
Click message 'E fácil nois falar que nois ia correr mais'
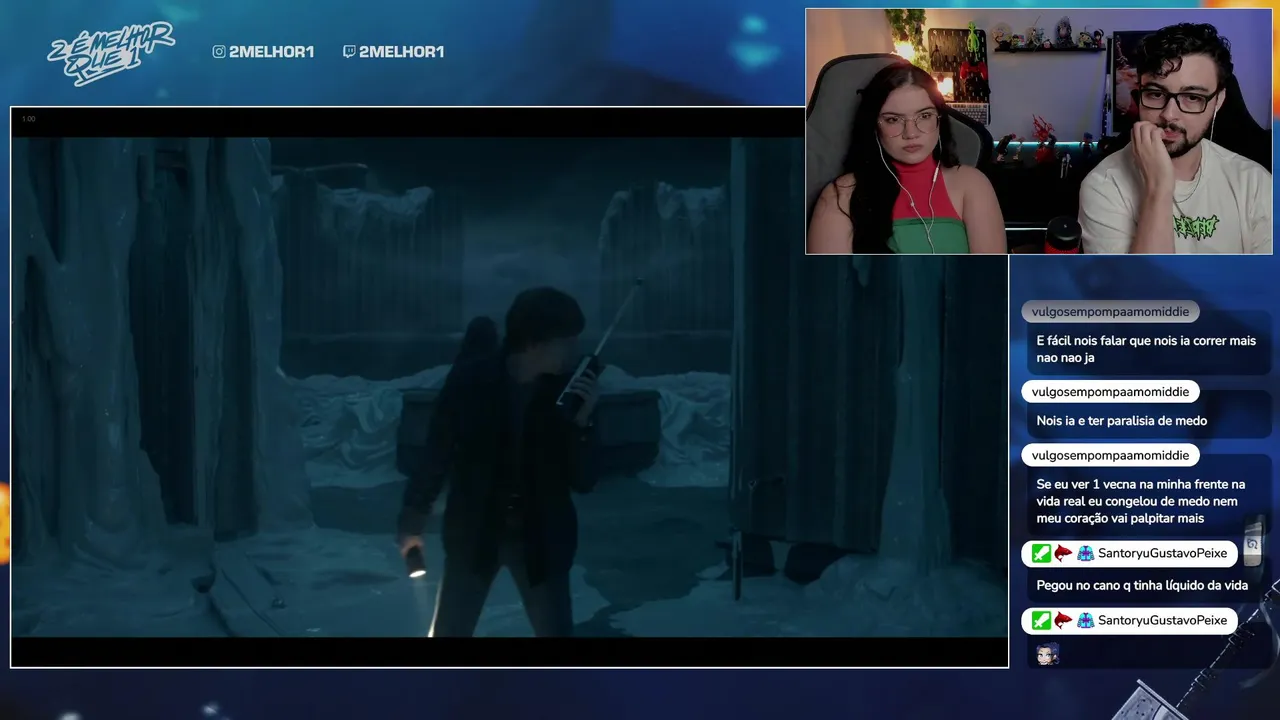pos(1146,349)
